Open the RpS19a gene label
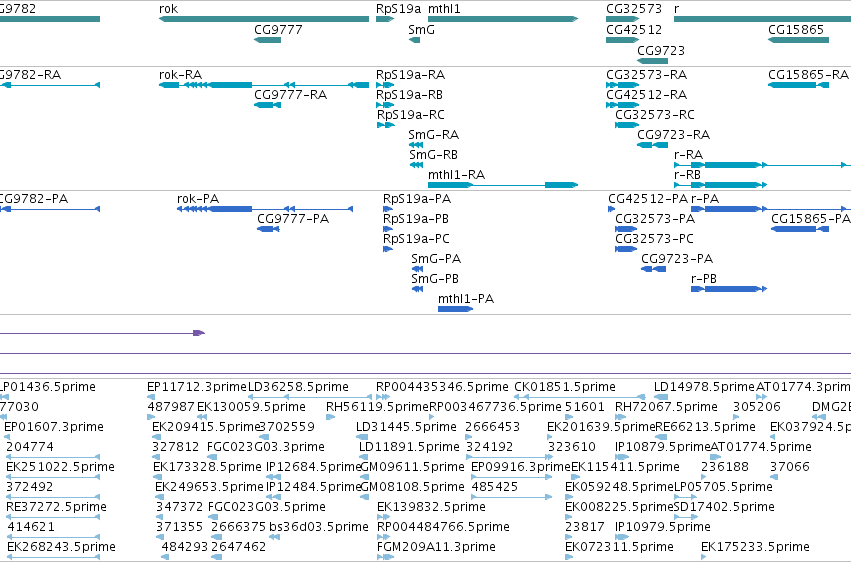This screenshot has height=562, width=851. (x=398, y=9)
